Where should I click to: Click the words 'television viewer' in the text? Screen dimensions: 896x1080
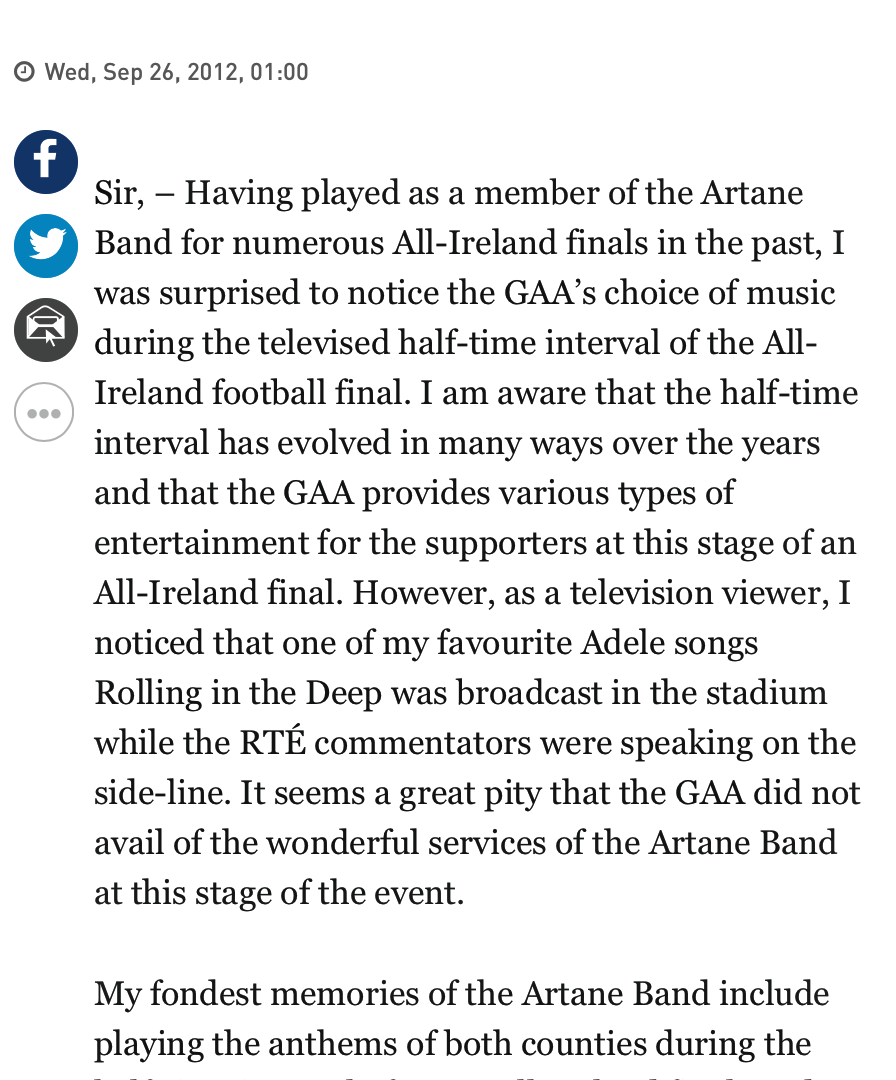pos(699,593)
